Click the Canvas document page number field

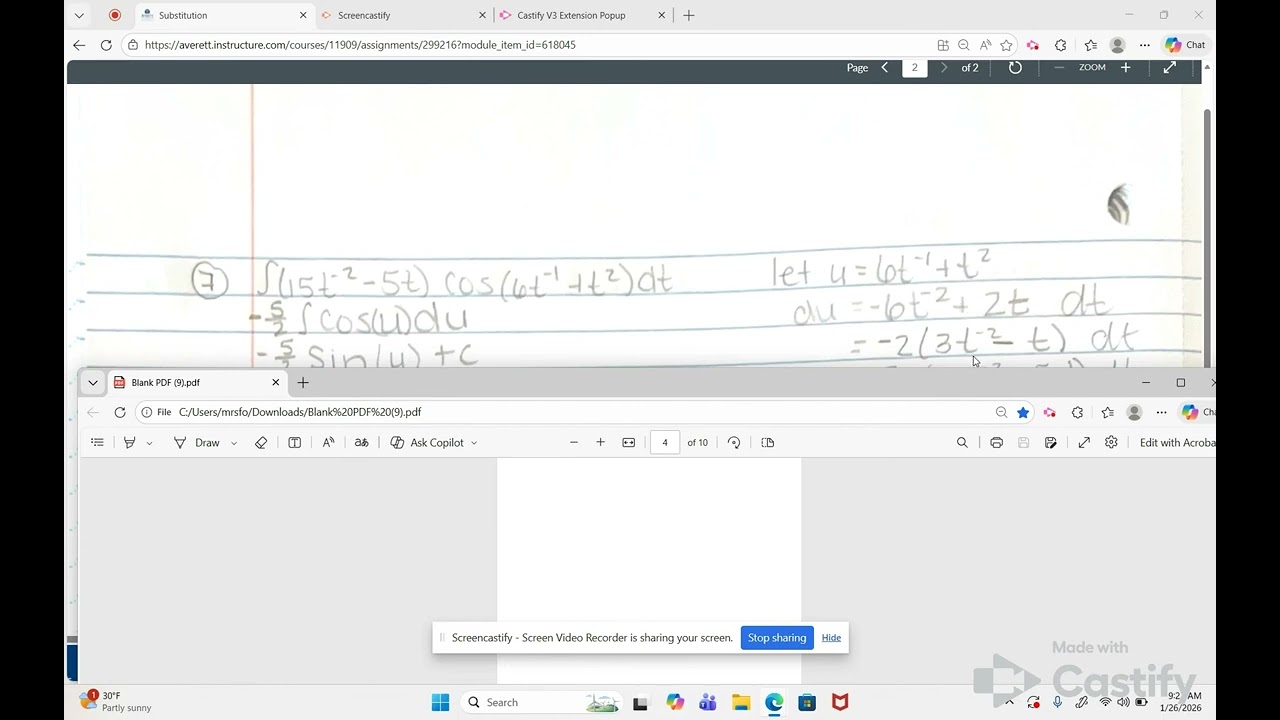[914, 68]
